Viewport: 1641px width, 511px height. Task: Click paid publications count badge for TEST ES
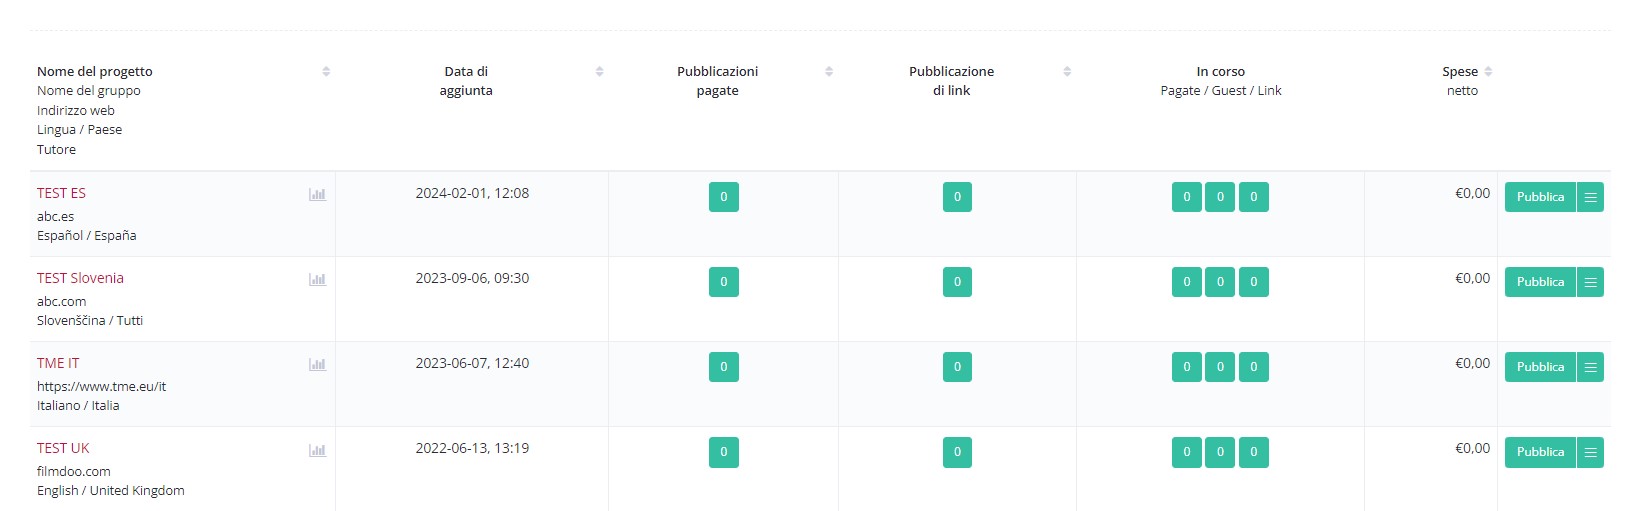tap(724, 197)
